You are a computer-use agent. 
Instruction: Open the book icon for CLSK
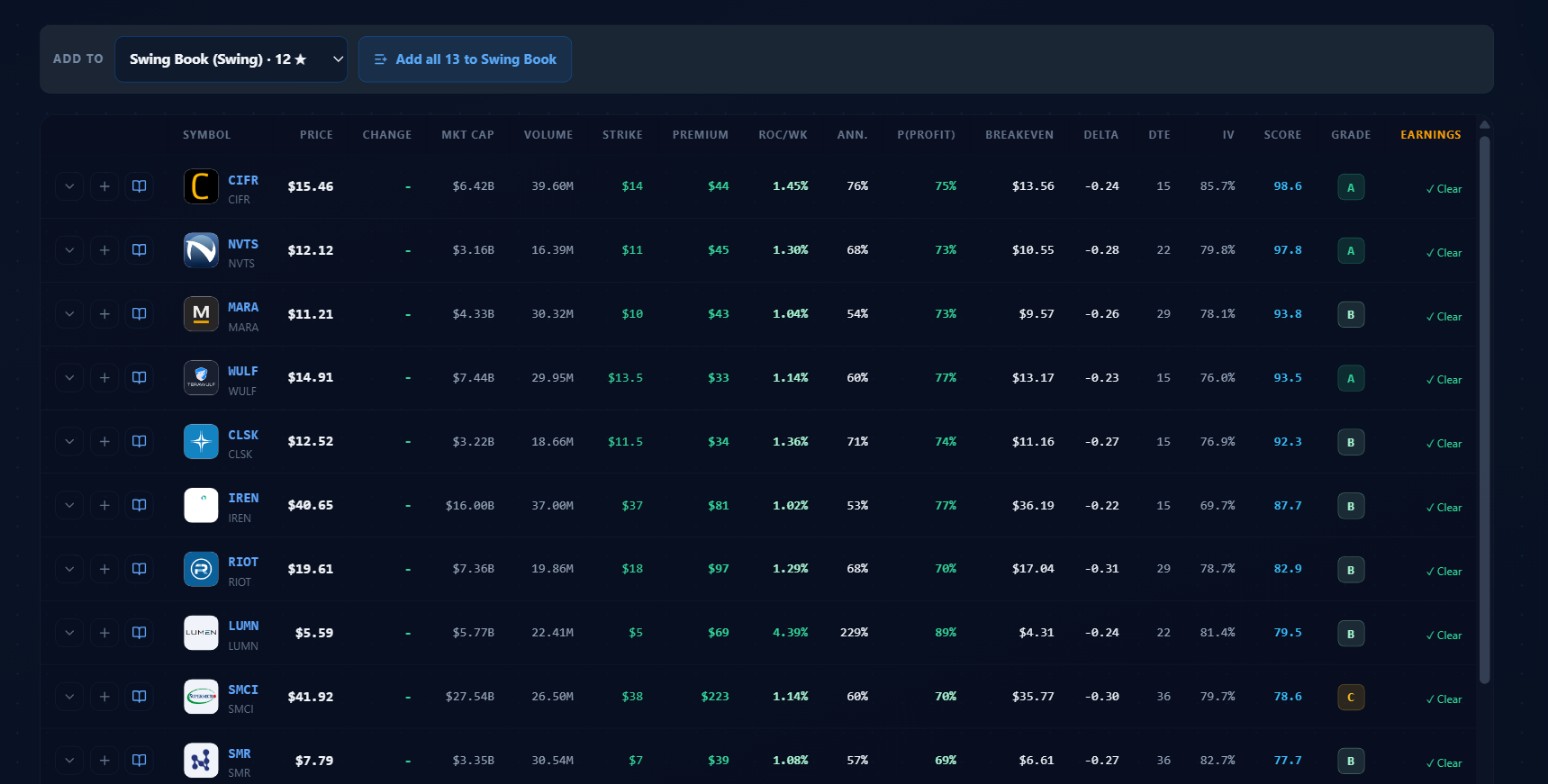point(139,441)
